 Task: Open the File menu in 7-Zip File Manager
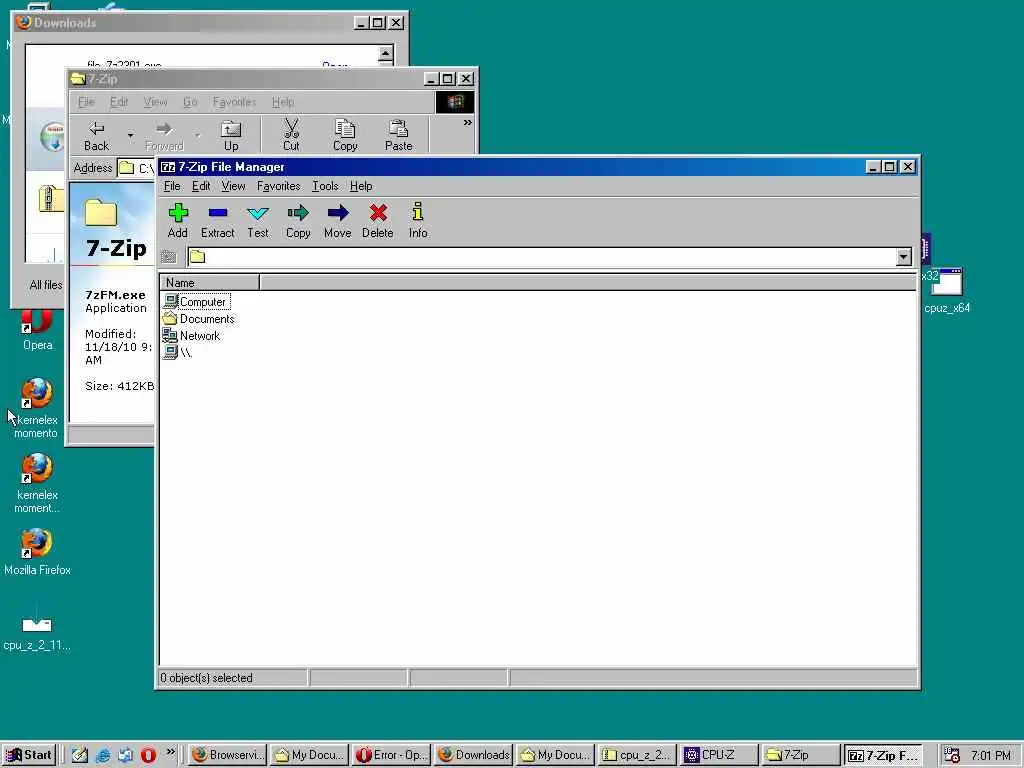coord(172,186)
